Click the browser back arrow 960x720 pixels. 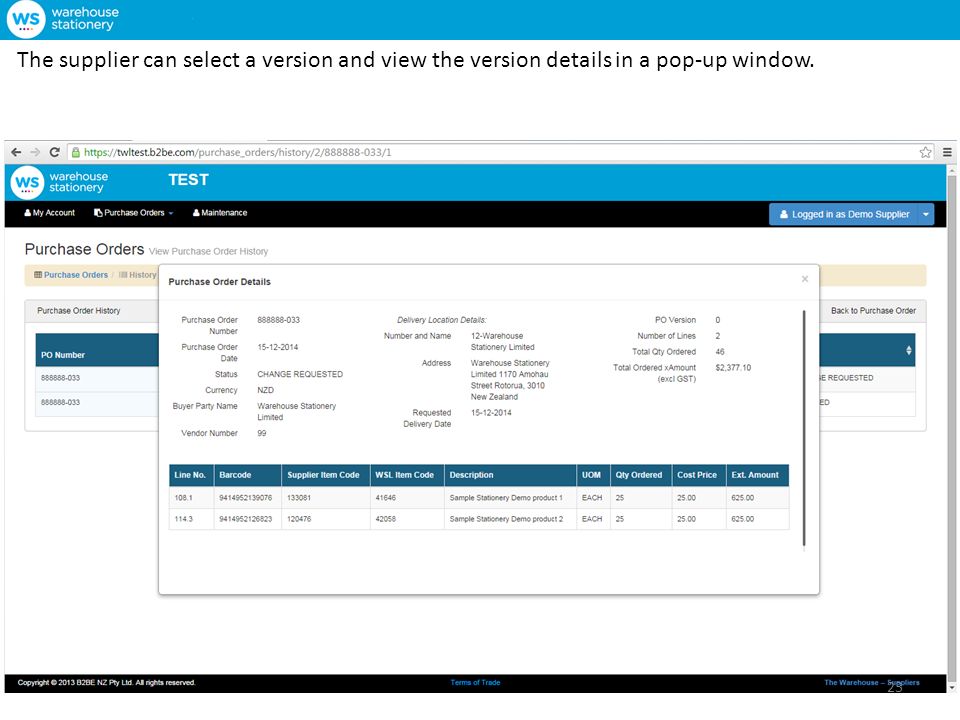(x=17, y=152)
